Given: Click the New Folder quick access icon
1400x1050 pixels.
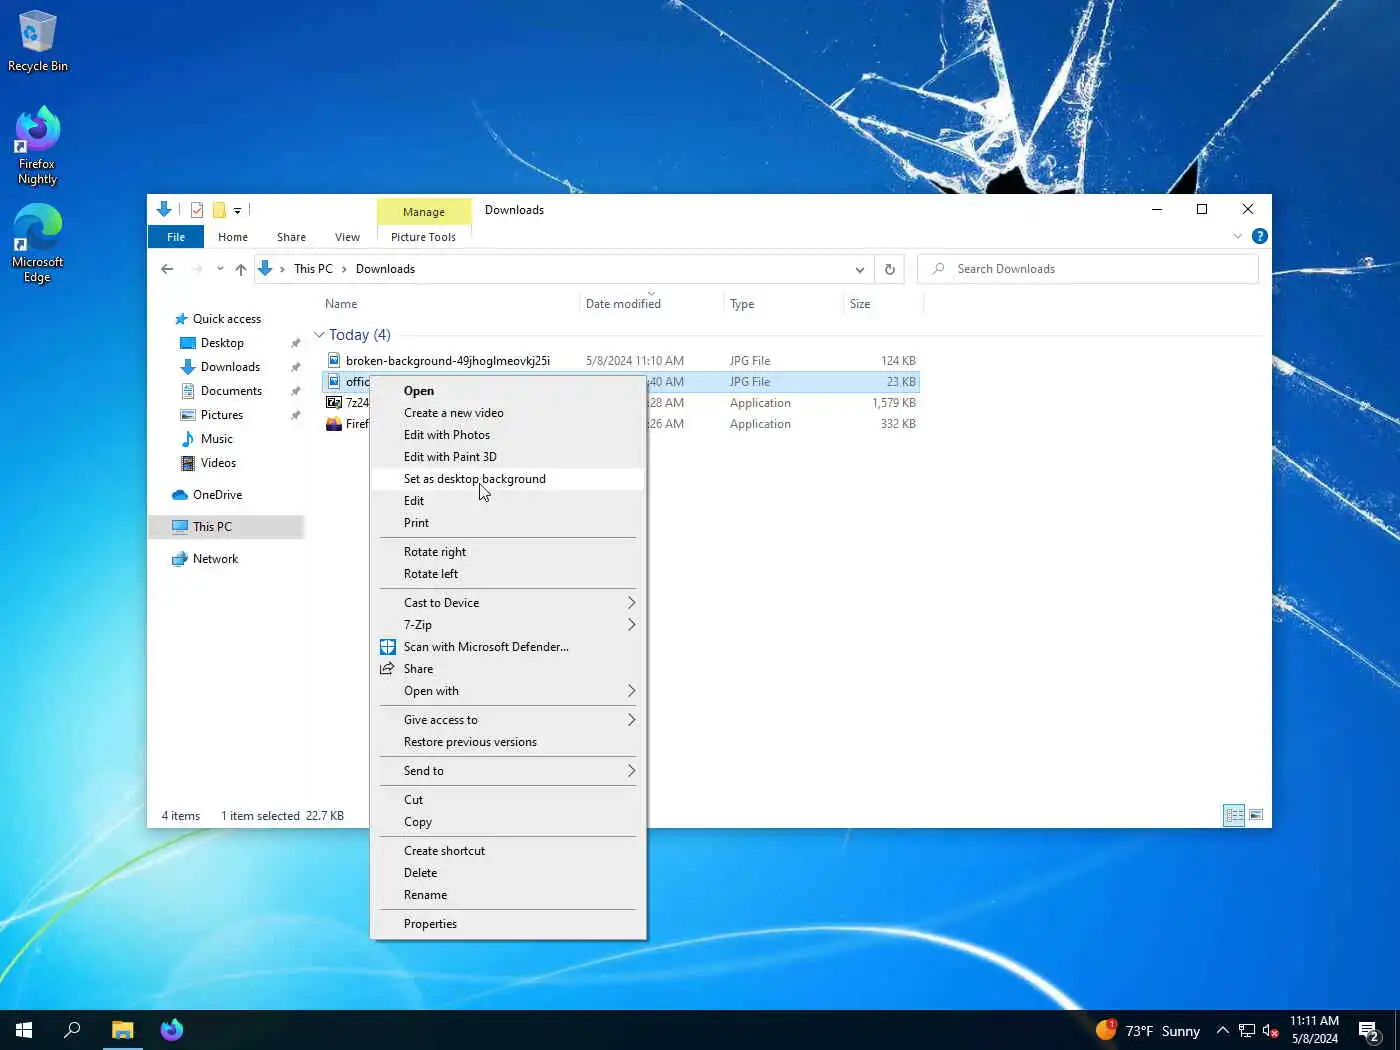Looking at the screenshot, I should point(219,210).
